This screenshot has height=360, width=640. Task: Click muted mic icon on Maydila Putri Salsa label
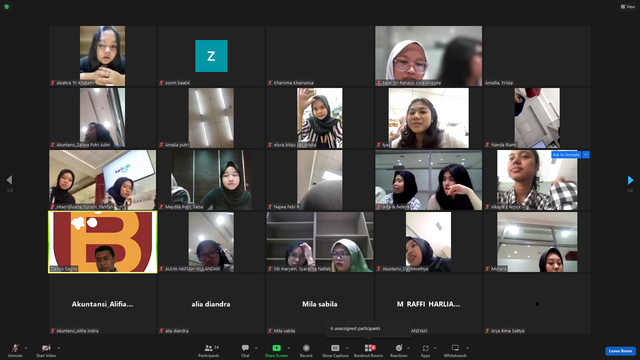(x=161, y=207)
